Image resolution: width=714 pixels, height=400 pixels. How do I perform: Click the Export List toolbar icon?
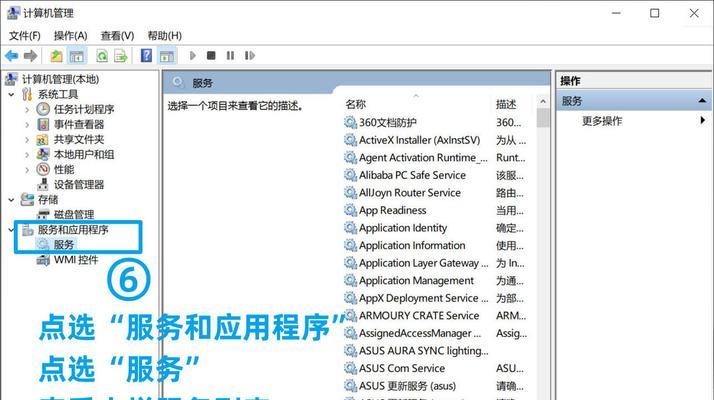click(x=121, y=56)
